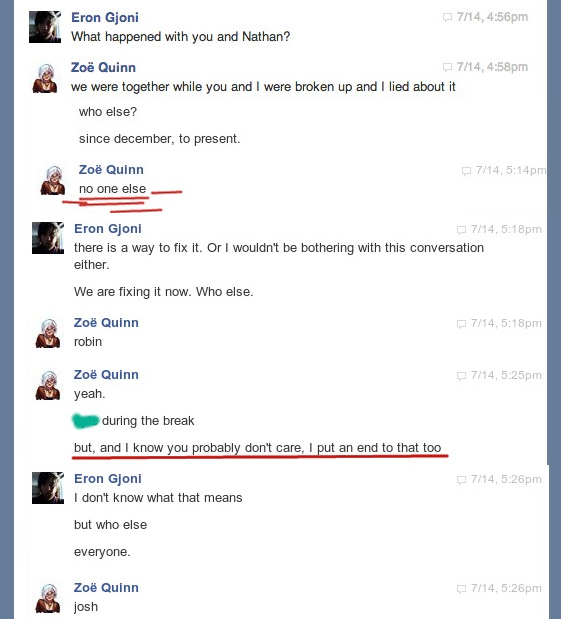Click the green redaction mark before "during the break"
This screenshot has height=619, width=561.
(x=86, y=421)
